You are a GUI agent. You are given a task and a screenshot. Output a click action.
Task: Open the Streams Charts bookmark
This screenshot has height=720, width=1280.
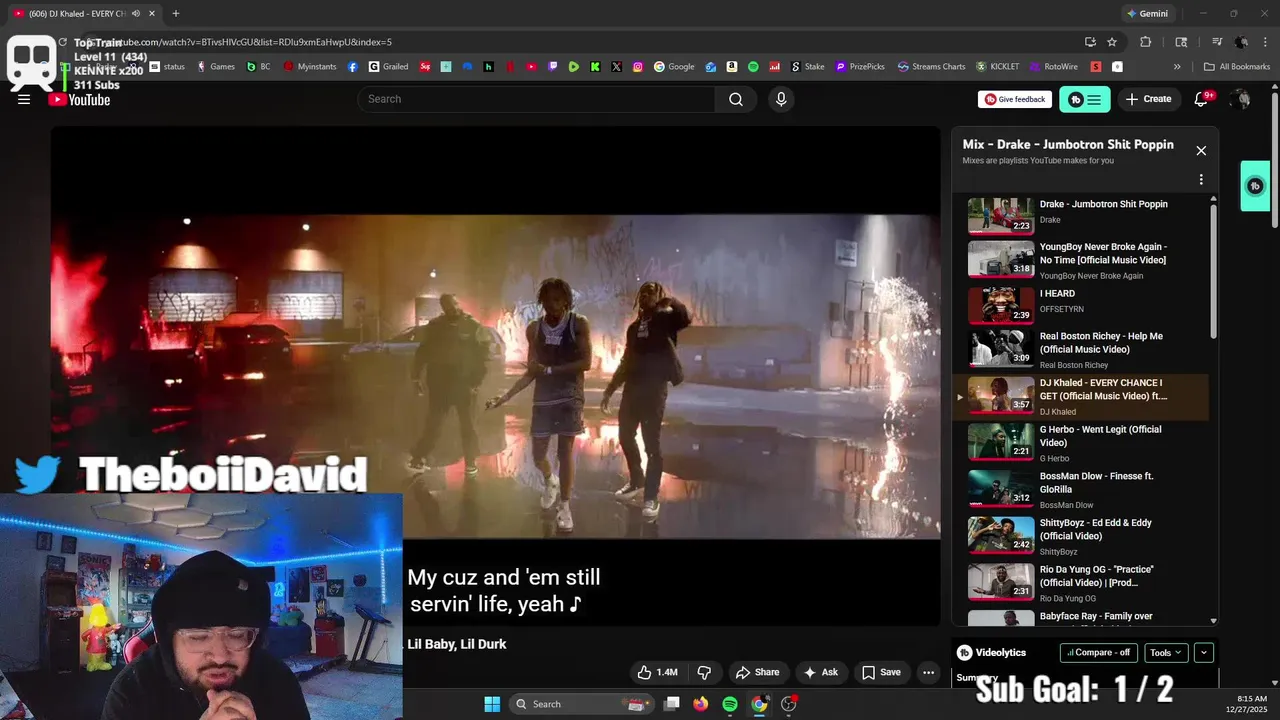931,67
